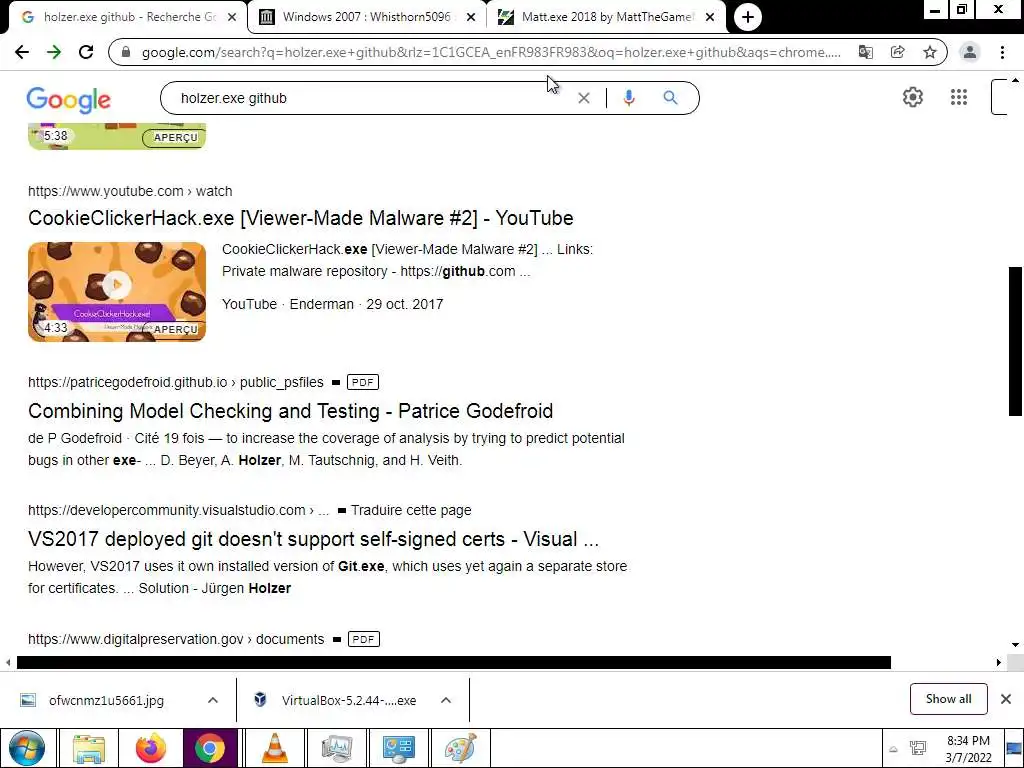Clear the Google search box text
1024x768 pixels.
pyautogui.click(x=584, y=98)
